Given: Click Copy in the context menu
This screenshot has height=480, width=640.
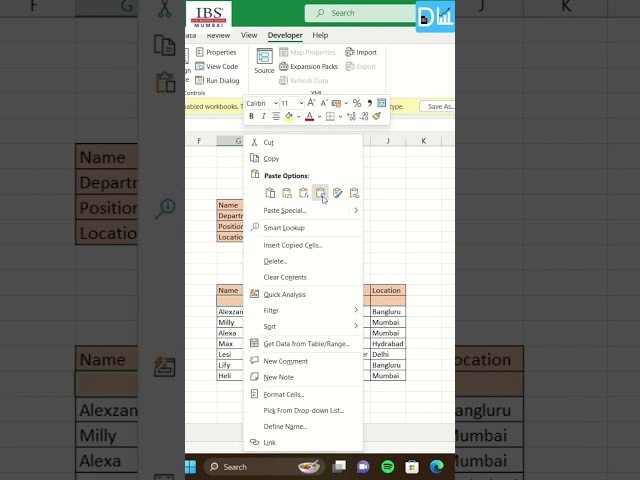Looking at the screenshot, I should tap(303, 158).
